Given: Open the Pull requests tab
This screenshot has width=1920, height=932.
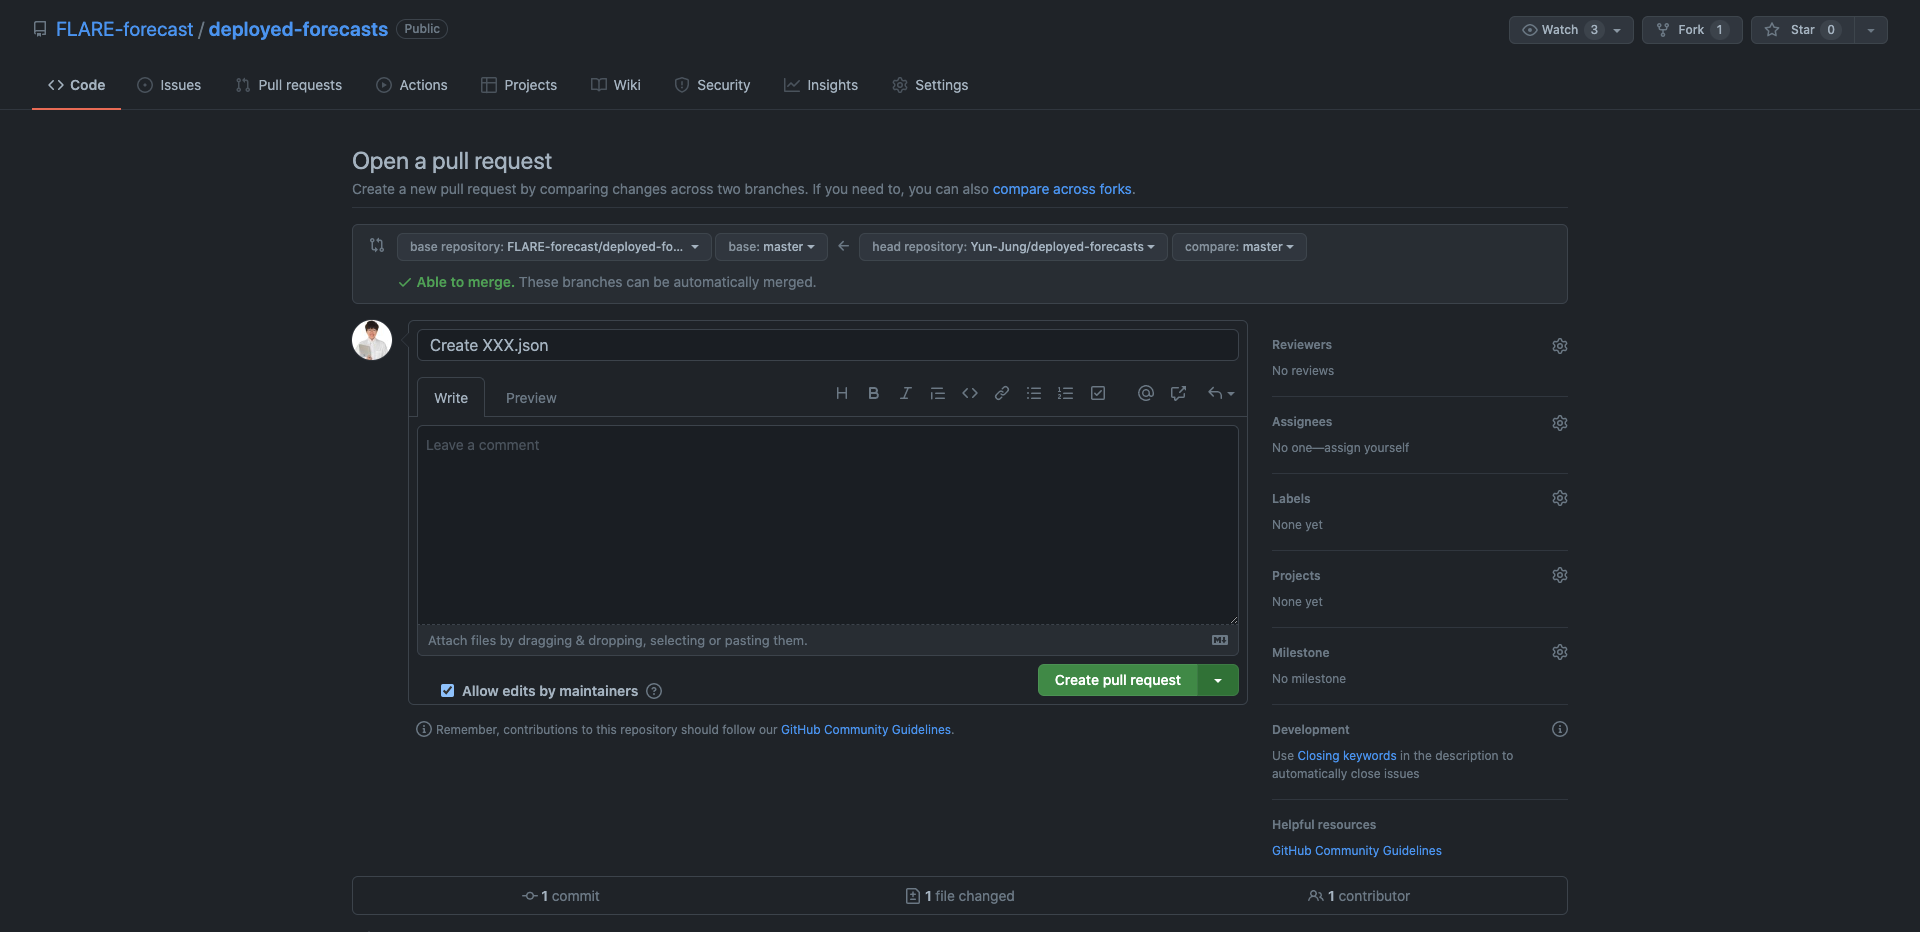Looking at the screenshot, I should (288, 85).
